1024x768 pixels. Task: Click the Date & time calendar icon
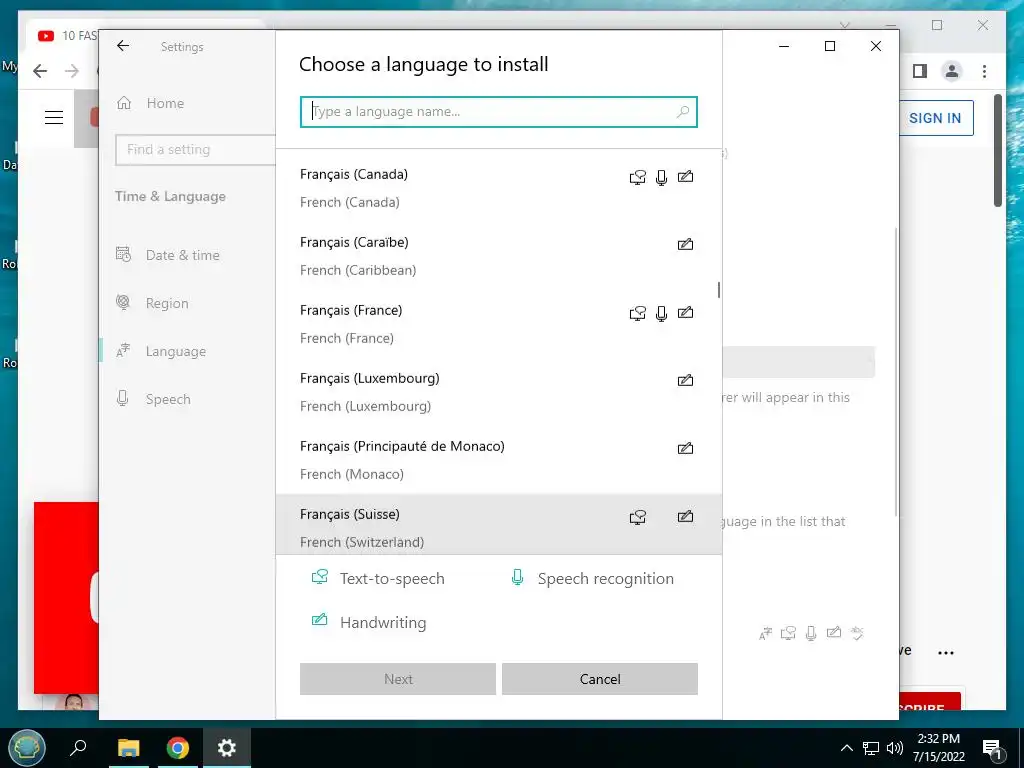tap(123, 254)
